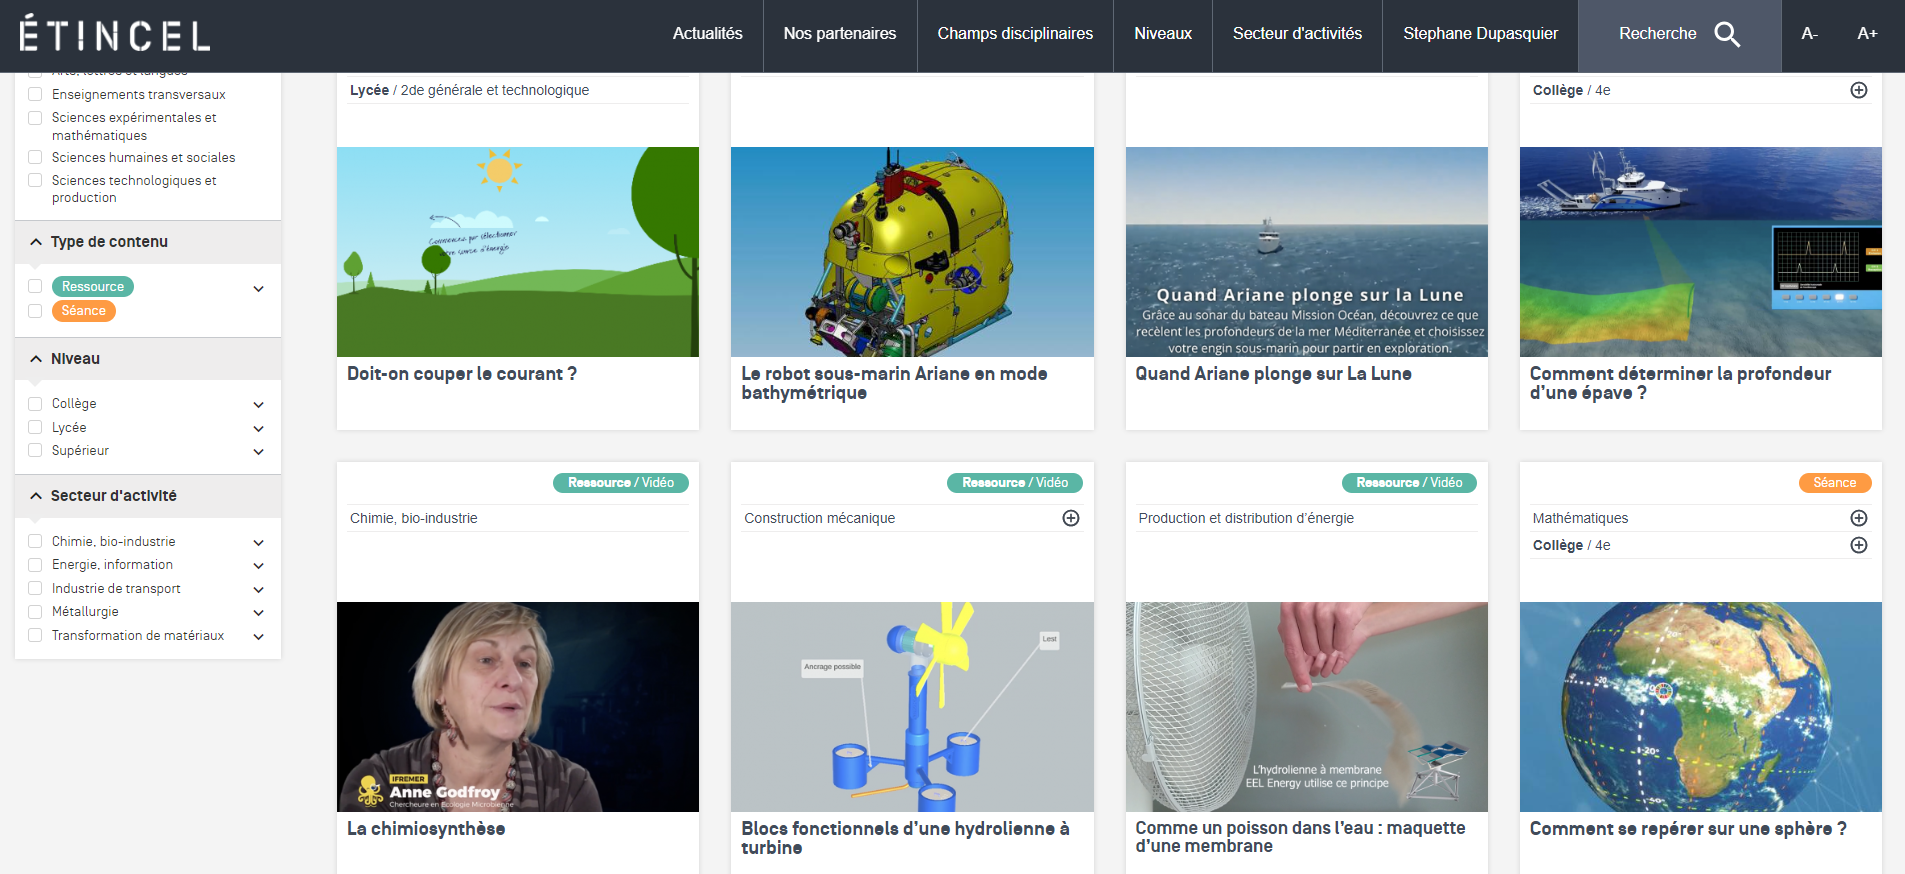The height and width of the screenshot is (874, 1905).
Task: Open the yellow Ariane robot thumbnail
Action: point(912,252)
